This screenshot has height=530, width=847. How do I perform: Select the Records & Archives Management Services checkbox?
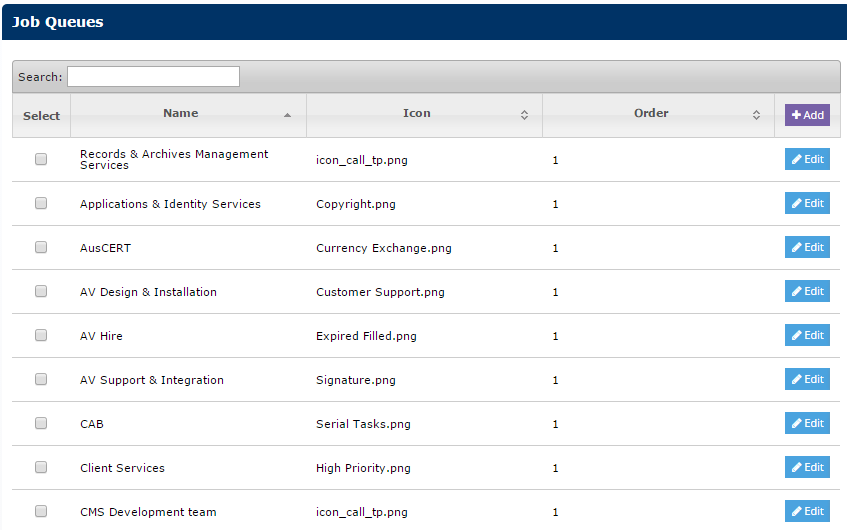(x=41, y=159)
